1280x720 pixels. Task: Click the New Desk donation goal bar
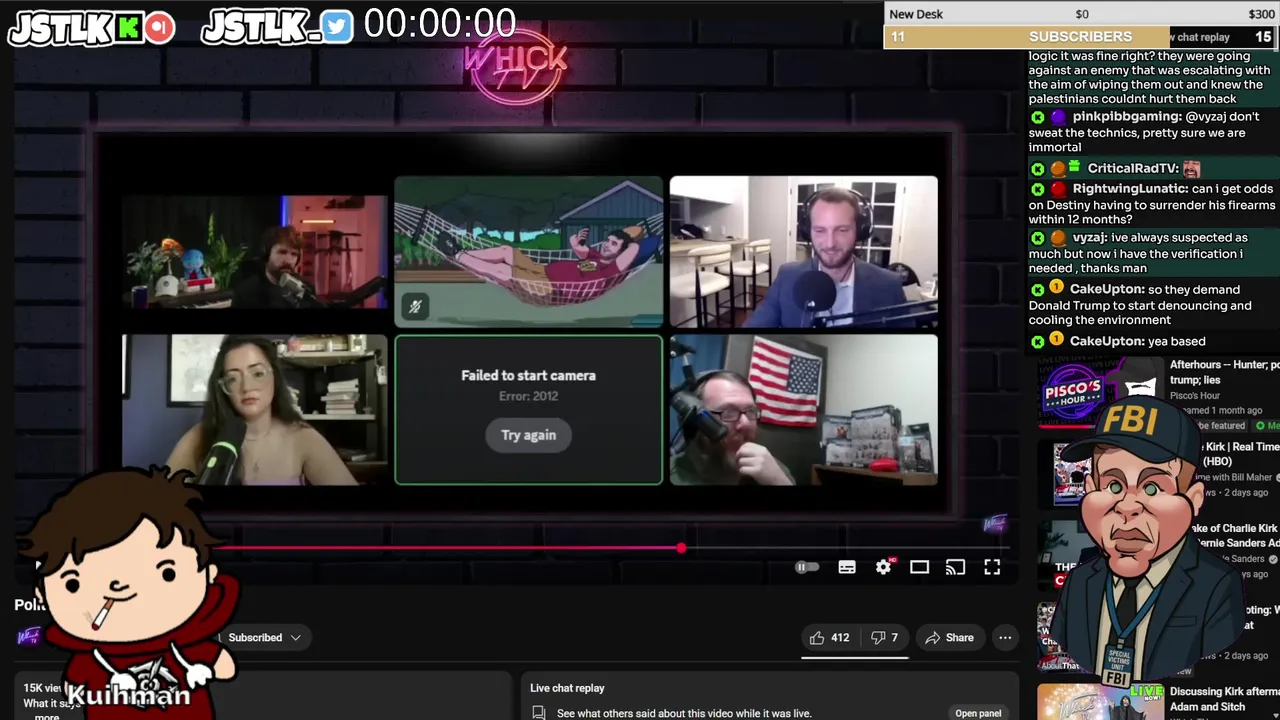(x=1080, y=14)
